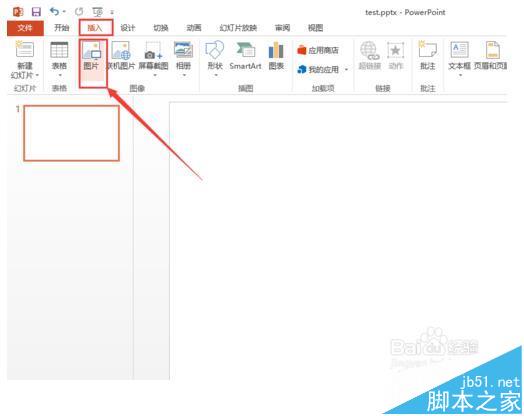This screenshot has width=524, height=416.
Task: Switch to the 开始 Home tab
Action: click(x=62, y=28)
